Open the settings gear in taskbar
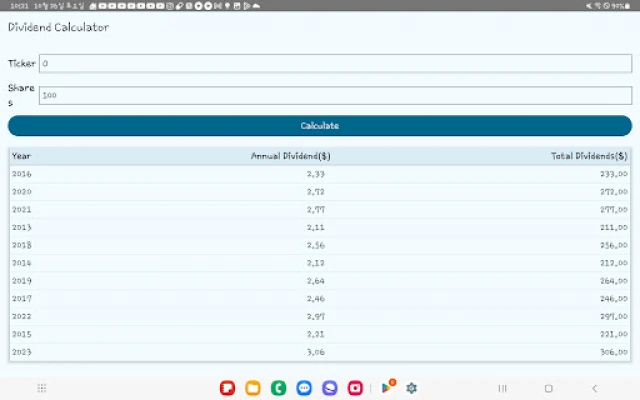Screen dimensions: 640x400 point(411,388)
